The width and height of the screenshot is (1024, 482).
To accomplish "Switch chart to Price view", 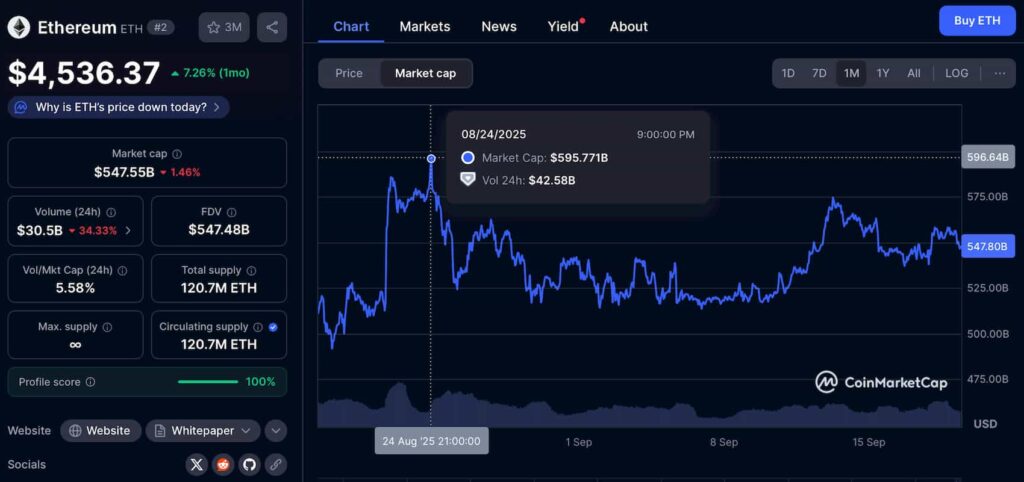I will [349, 73].
